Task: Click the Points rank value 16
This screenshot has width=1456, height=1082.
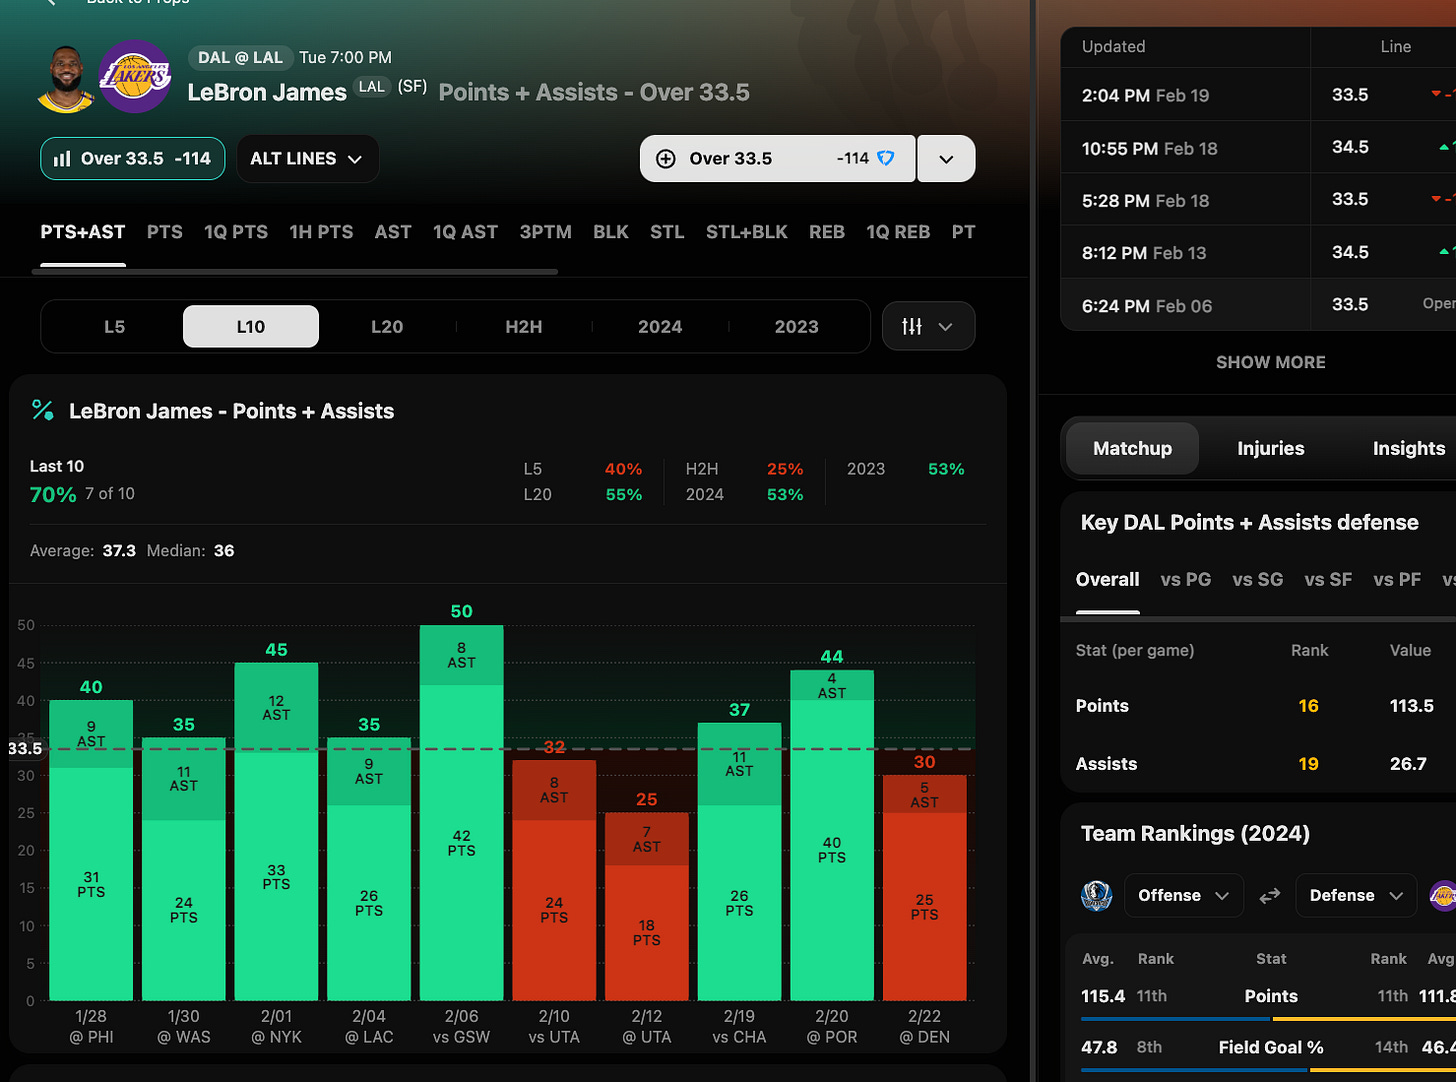Action: click(1308, 706)
